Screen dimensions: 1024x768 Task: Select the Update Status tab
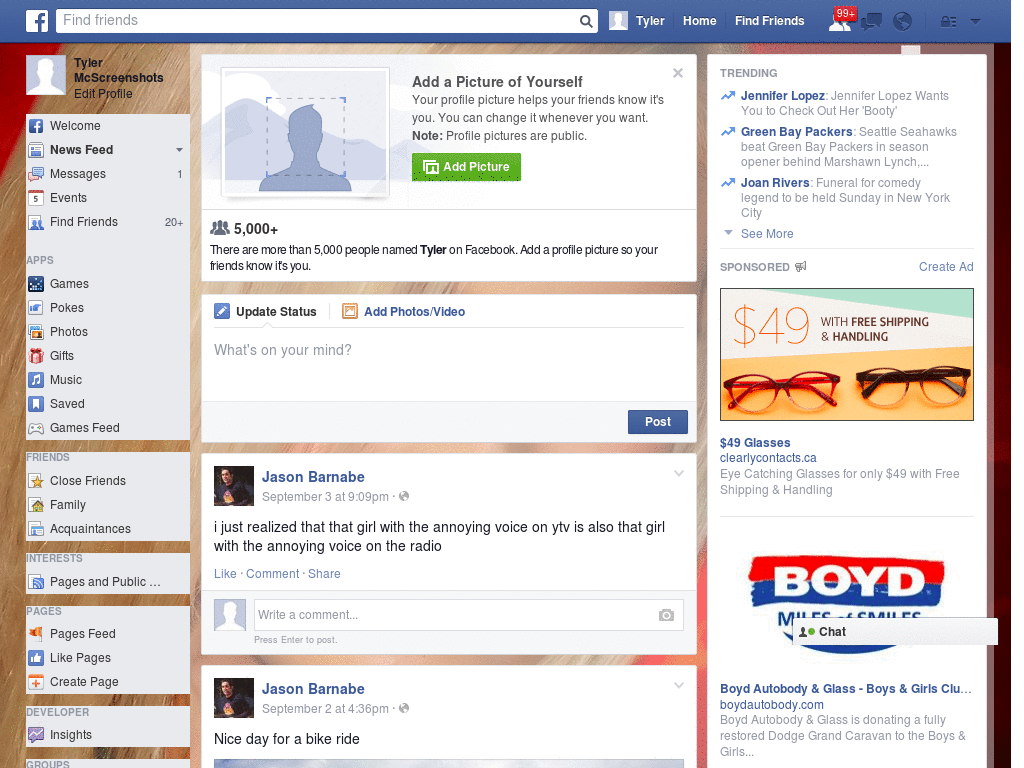[265, 312]
